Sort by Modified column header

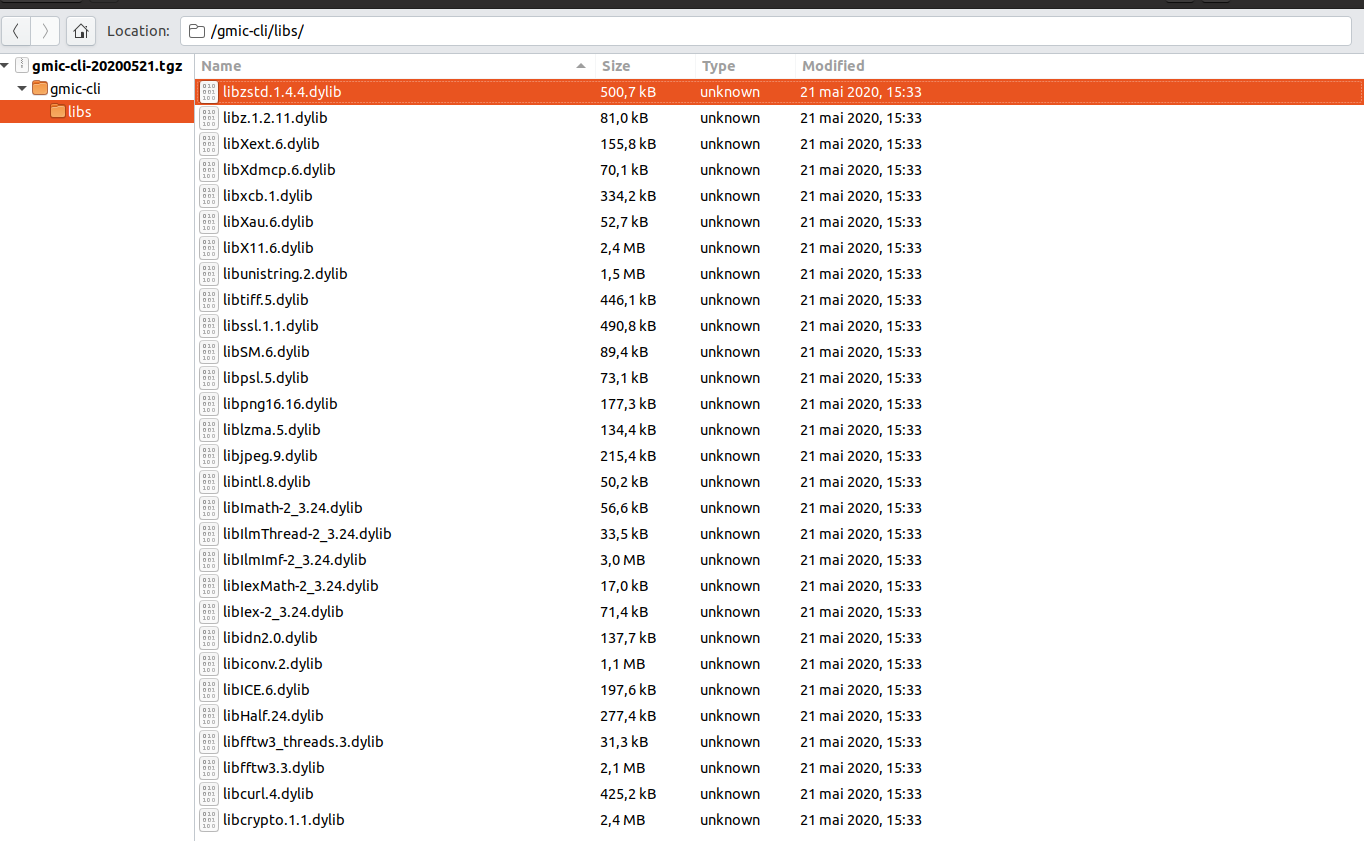point(1079,66)
